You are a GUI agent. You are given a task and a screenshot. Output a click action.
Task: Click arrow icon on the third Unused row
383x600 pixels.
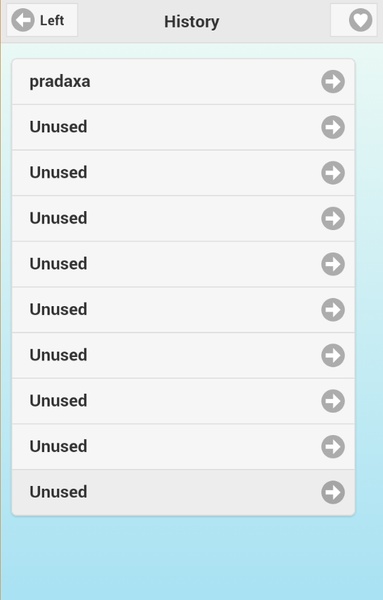tap(333, 218)
